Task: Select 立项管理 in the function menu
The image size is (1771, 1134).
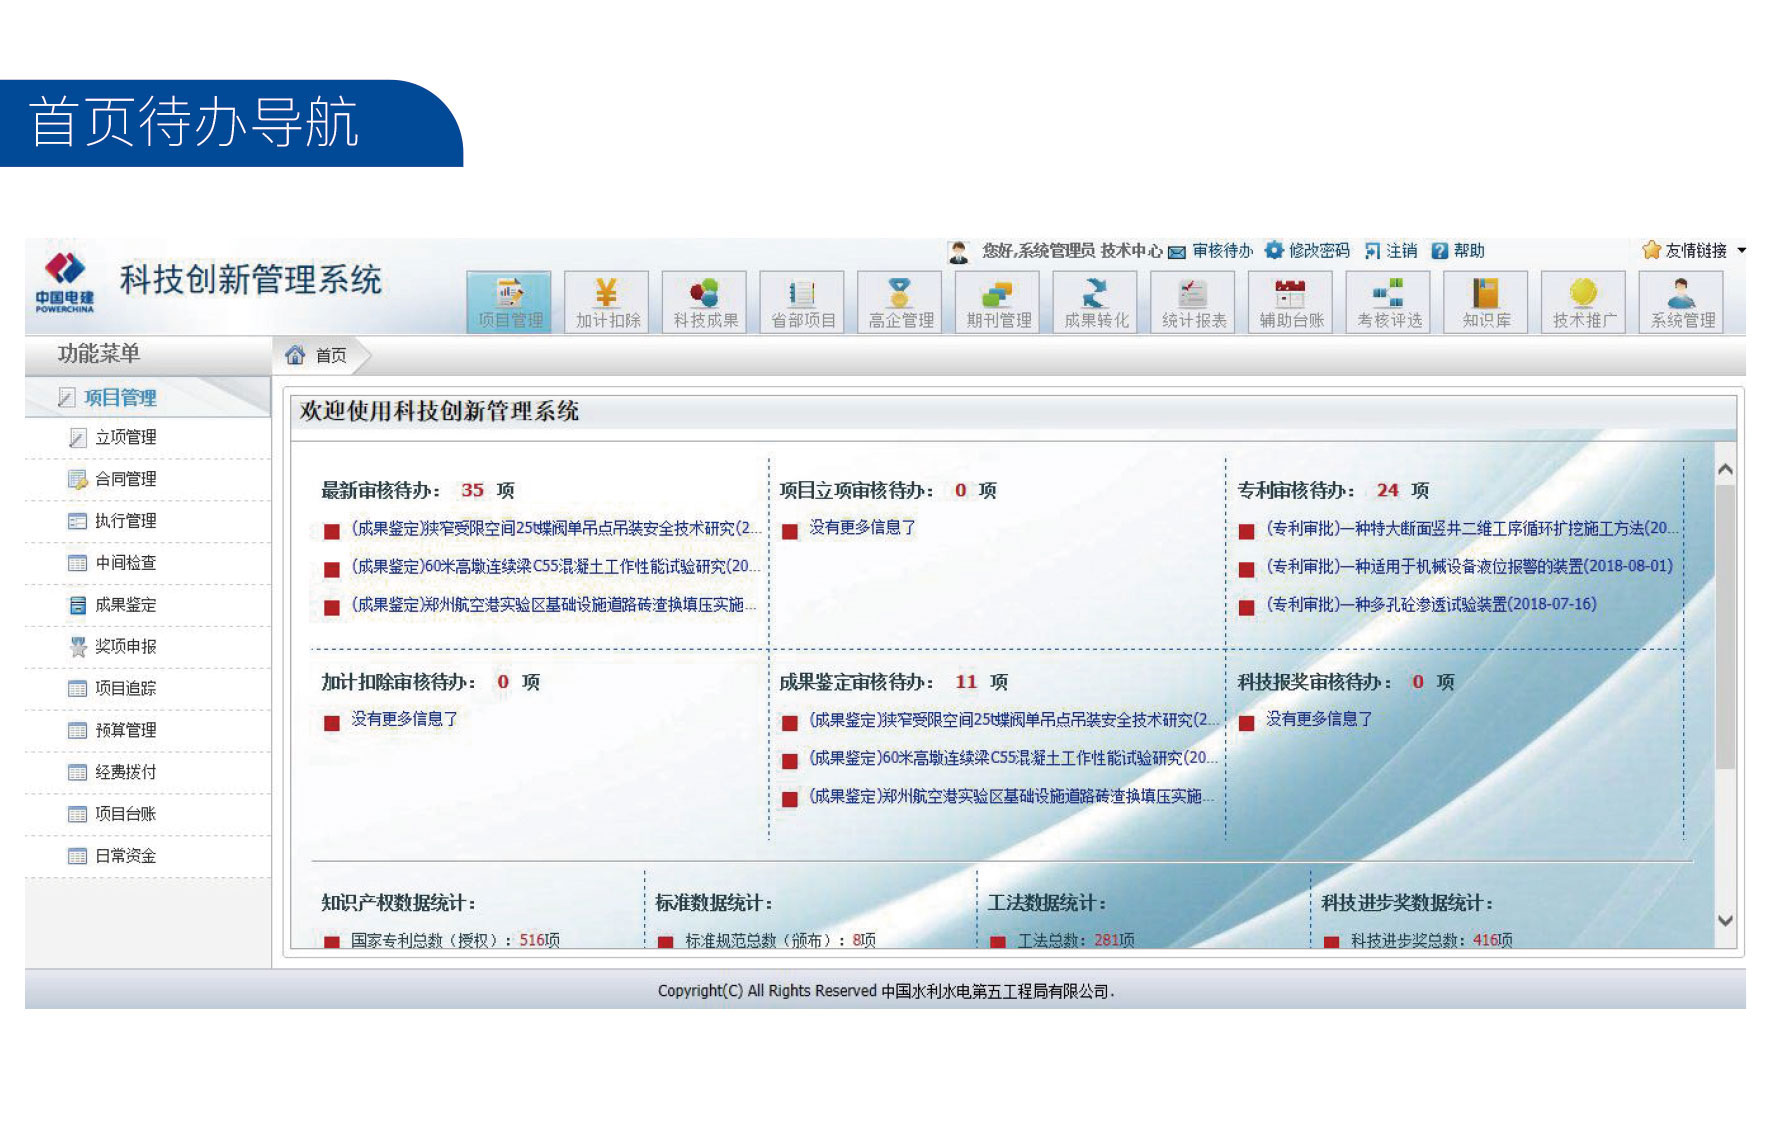Action: [125, 438]
